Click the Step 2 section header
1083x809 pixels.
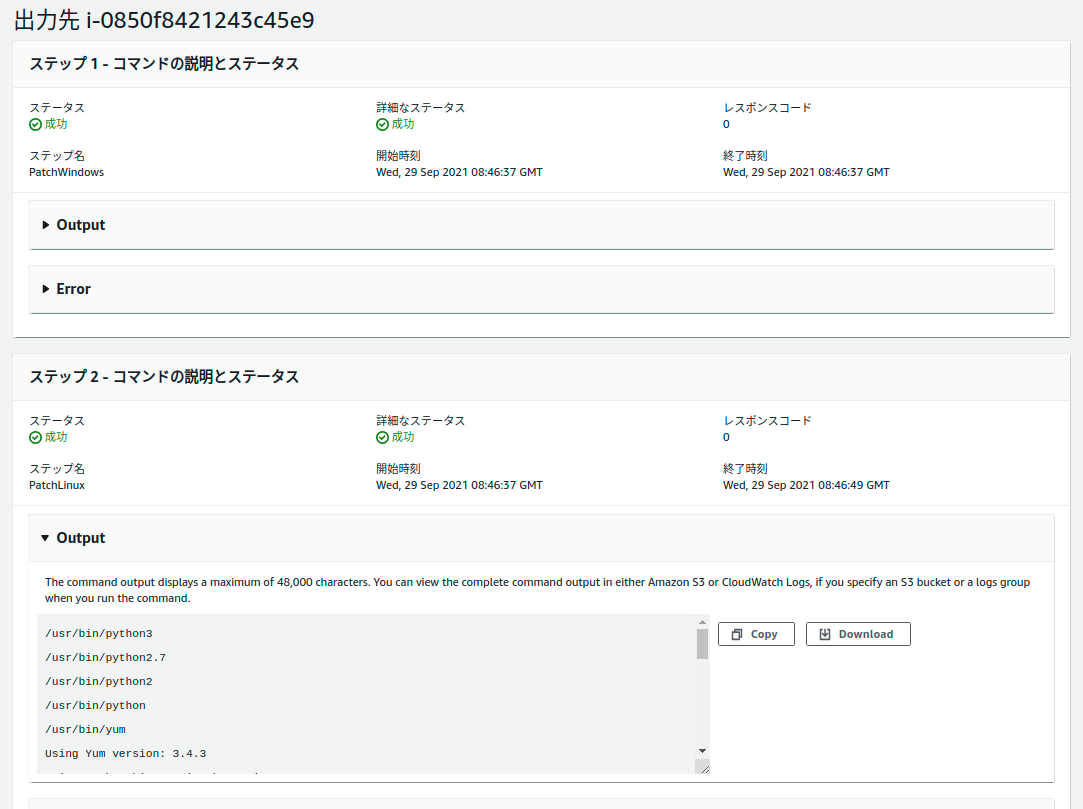(164, 377)
